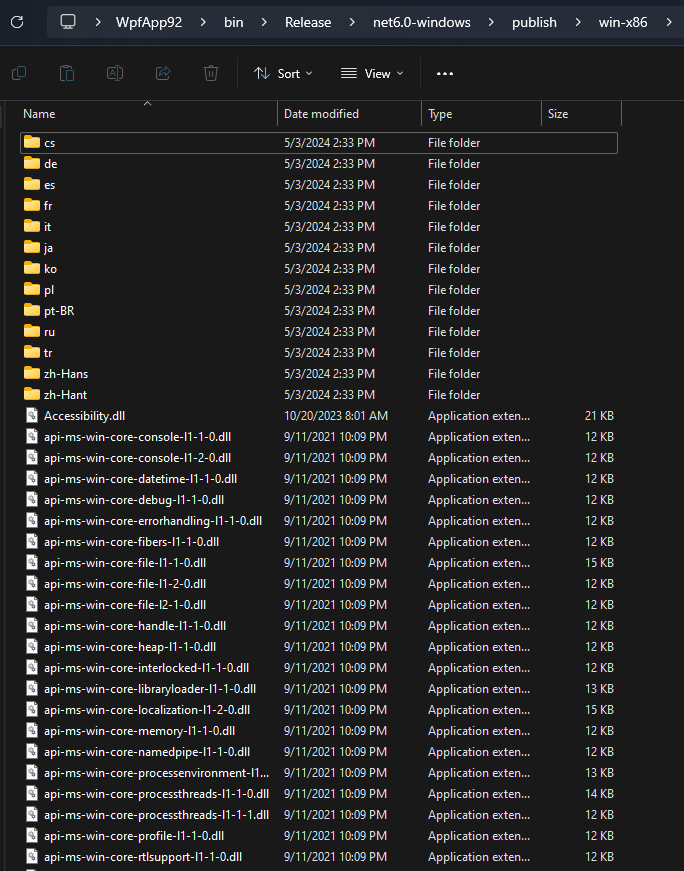684x871 pixels.
Task: Click the This PC monitor icon in breadcrumb
Action: (68, 22)
